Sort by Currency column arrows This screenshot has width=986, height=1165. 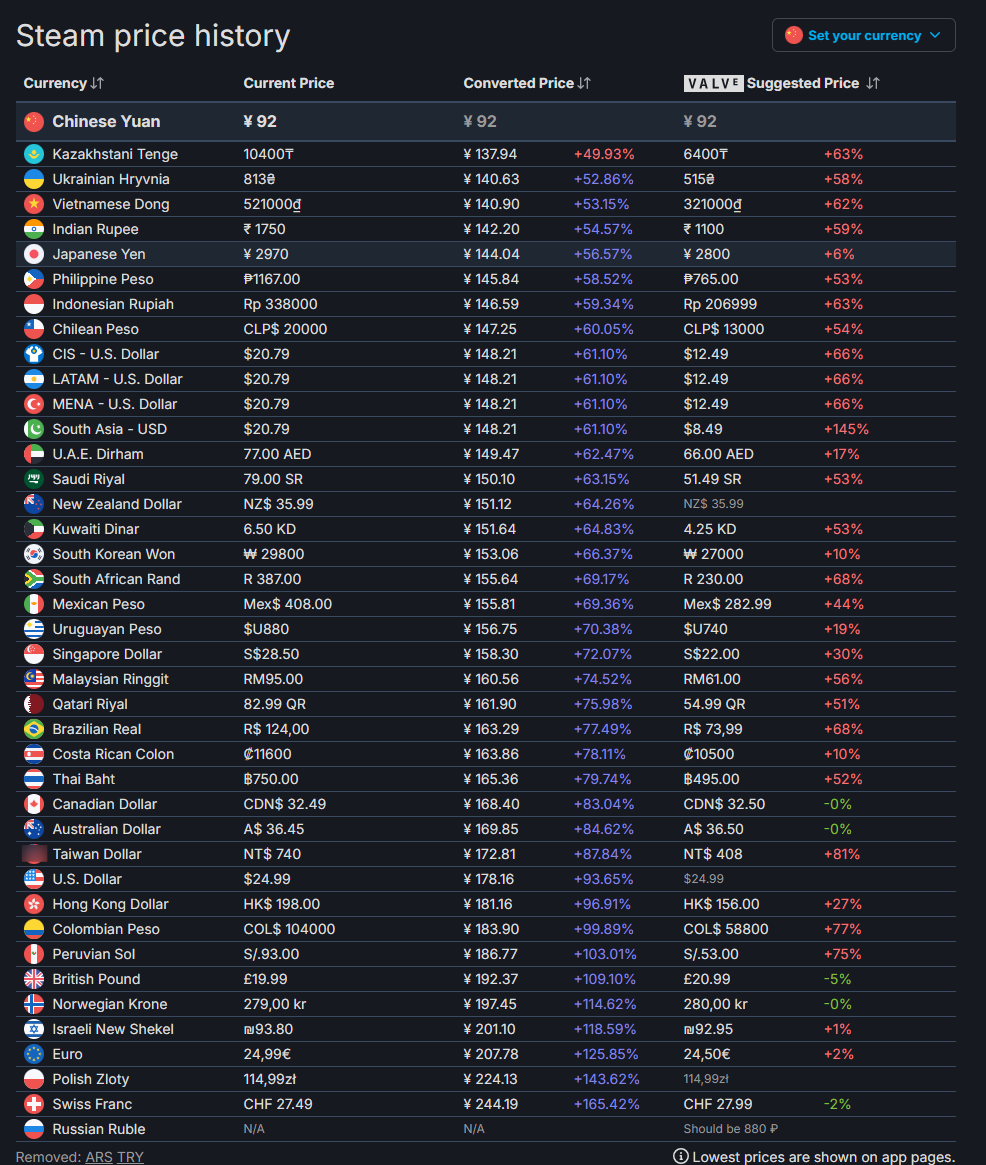click(x=97, y=83)
